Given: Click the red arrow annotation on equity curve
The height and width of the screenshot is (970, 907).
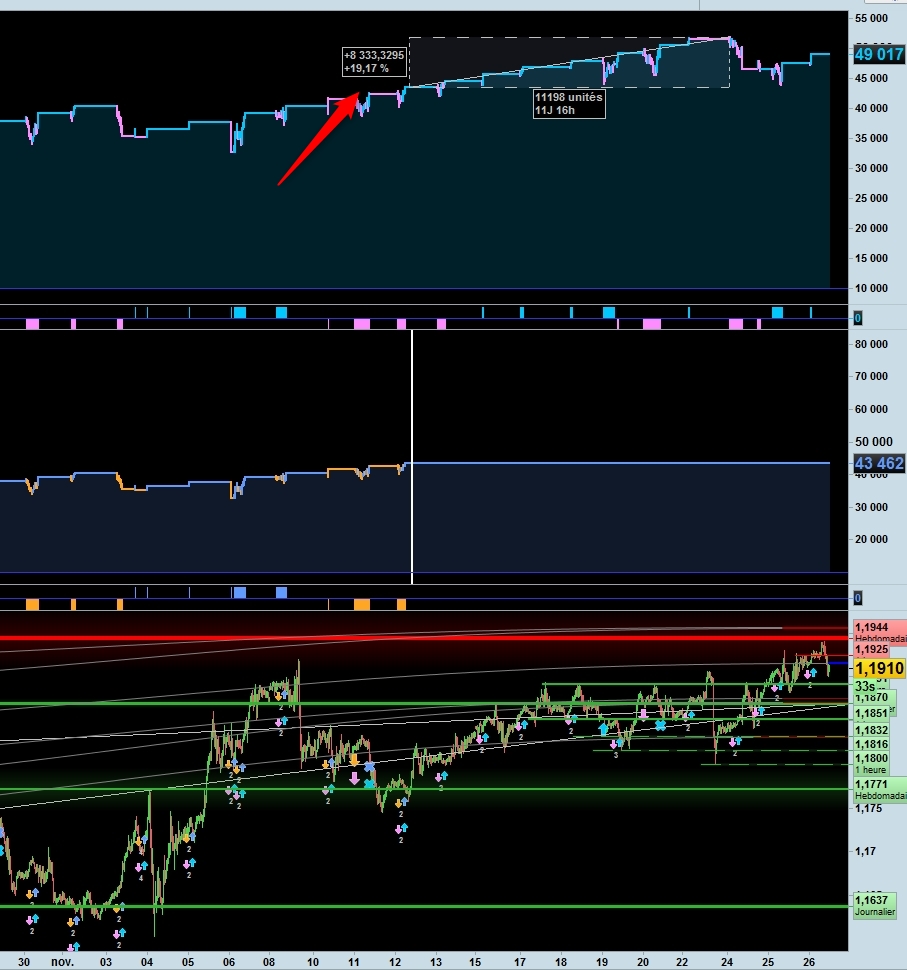Looking at the screenshot, I should [x=319, y=138].
